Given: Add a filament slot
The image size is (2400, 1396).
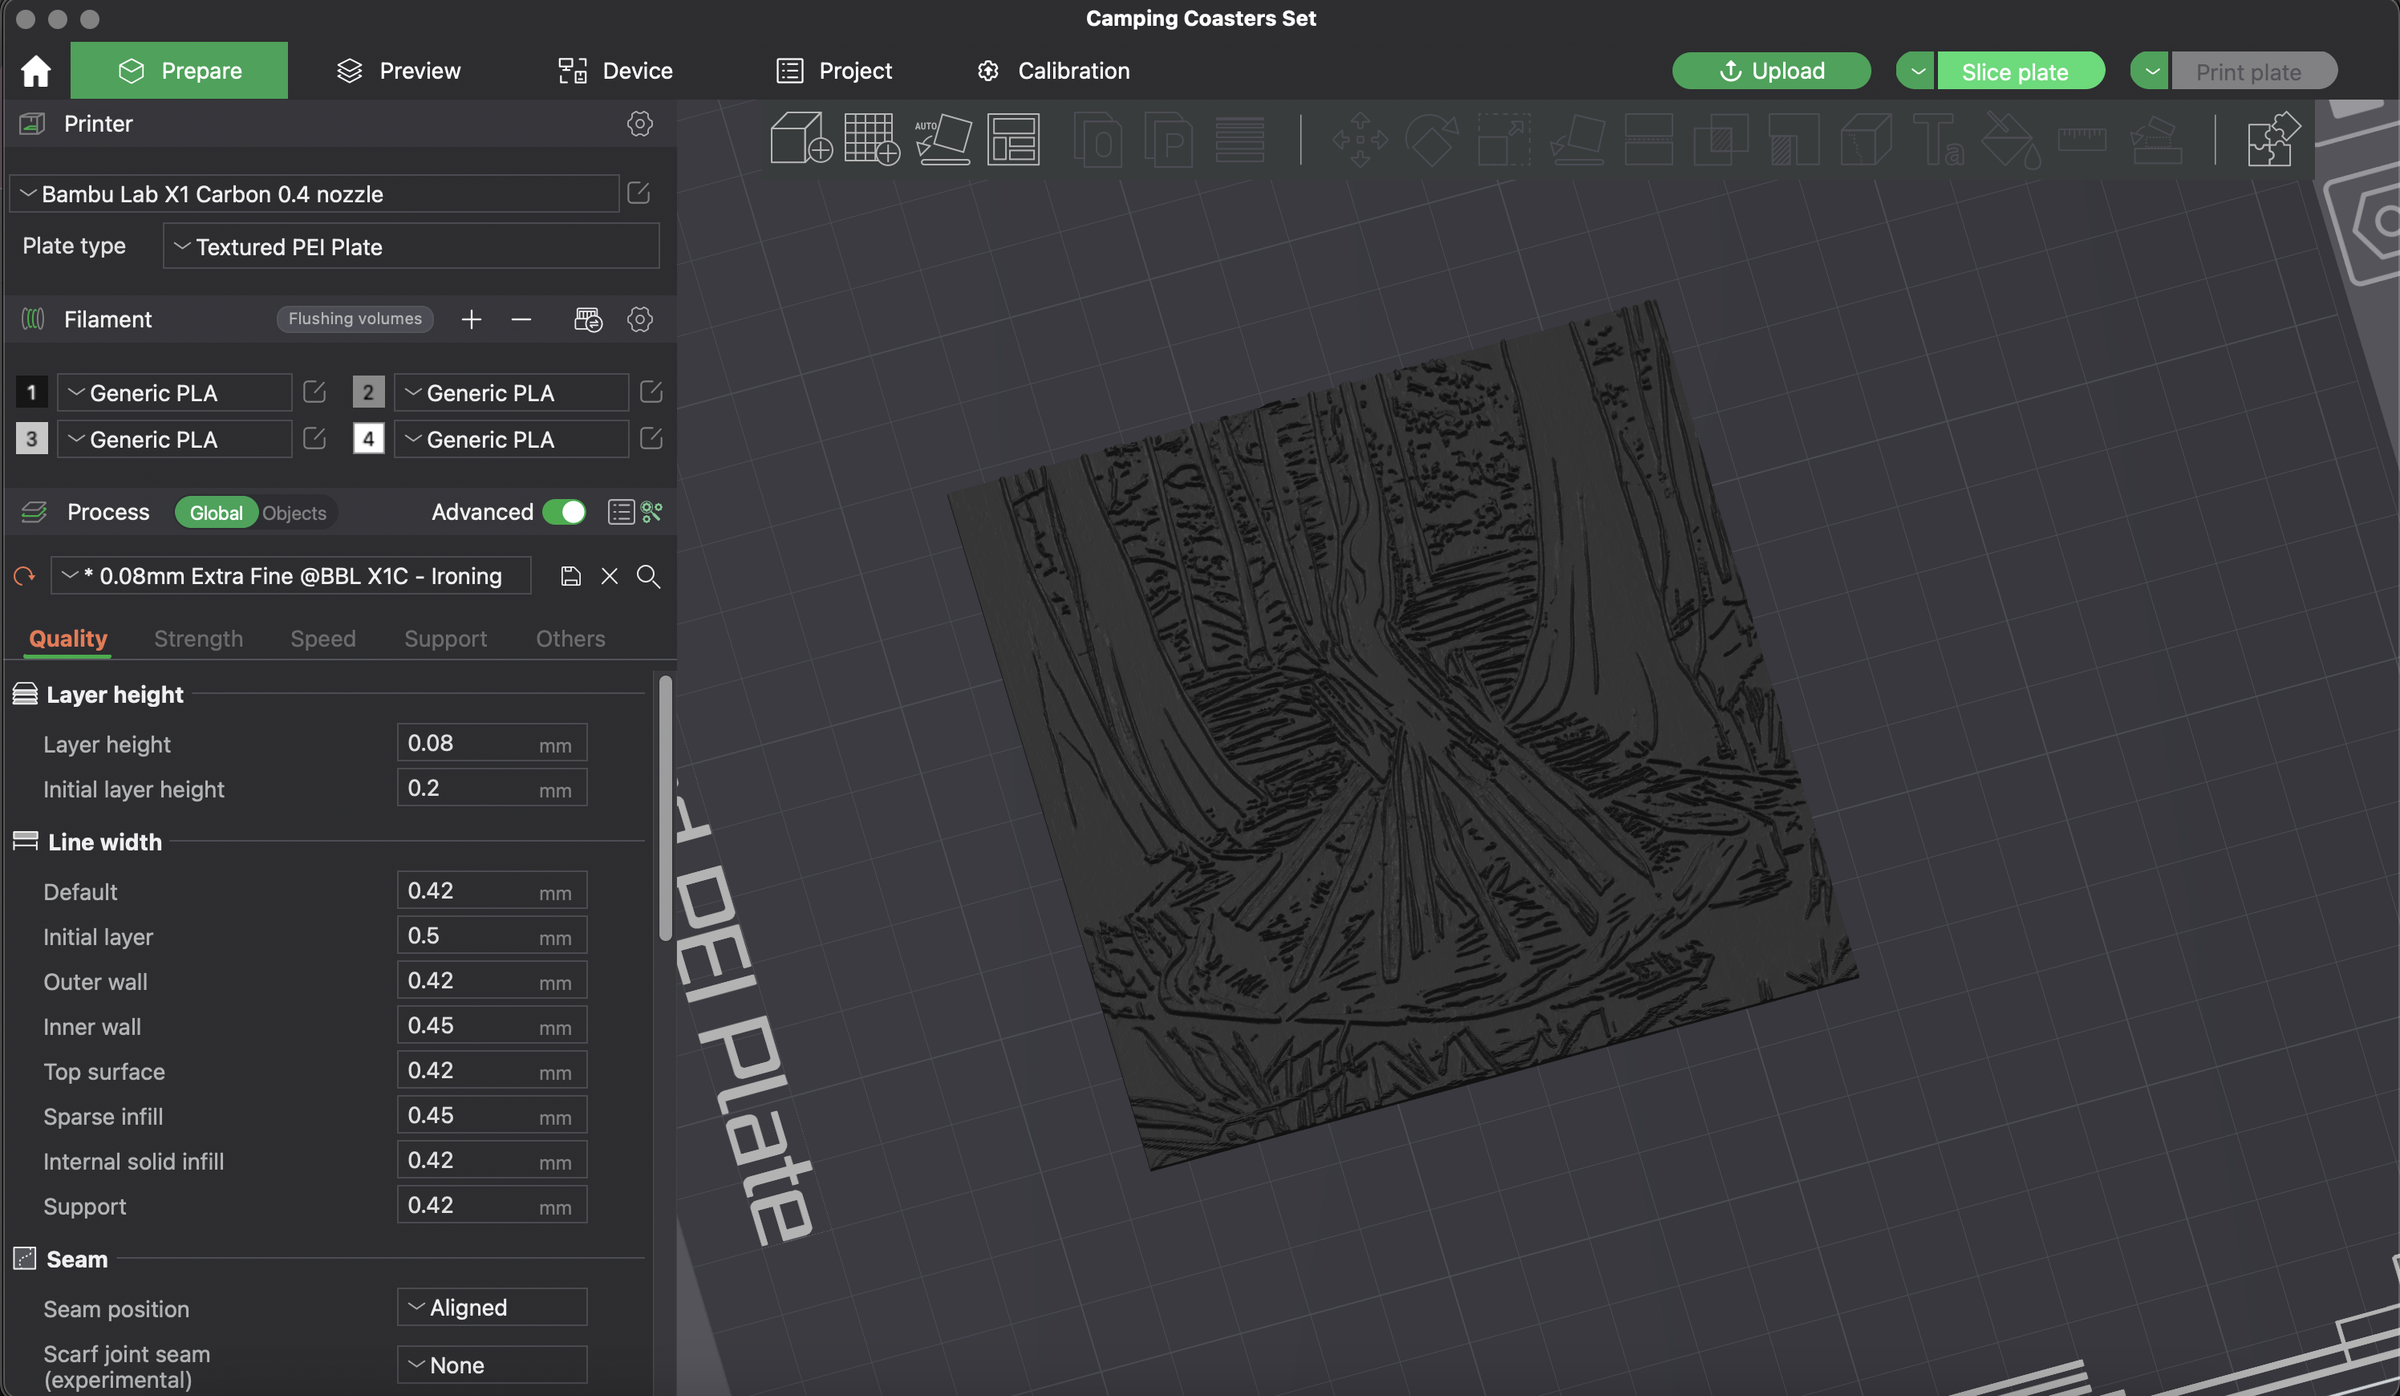Looking at the screenshot, I should [x=471, y=319].
